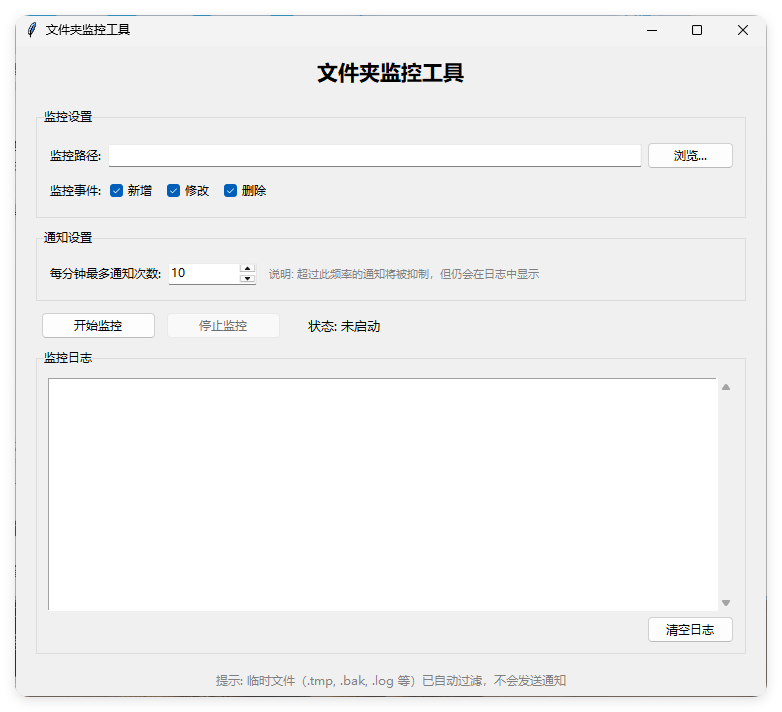Viewport: 782px width, 712px height.
Task: Open folder picker with 浏览... button
Action: pyautogui.click(x=690, y=156)
